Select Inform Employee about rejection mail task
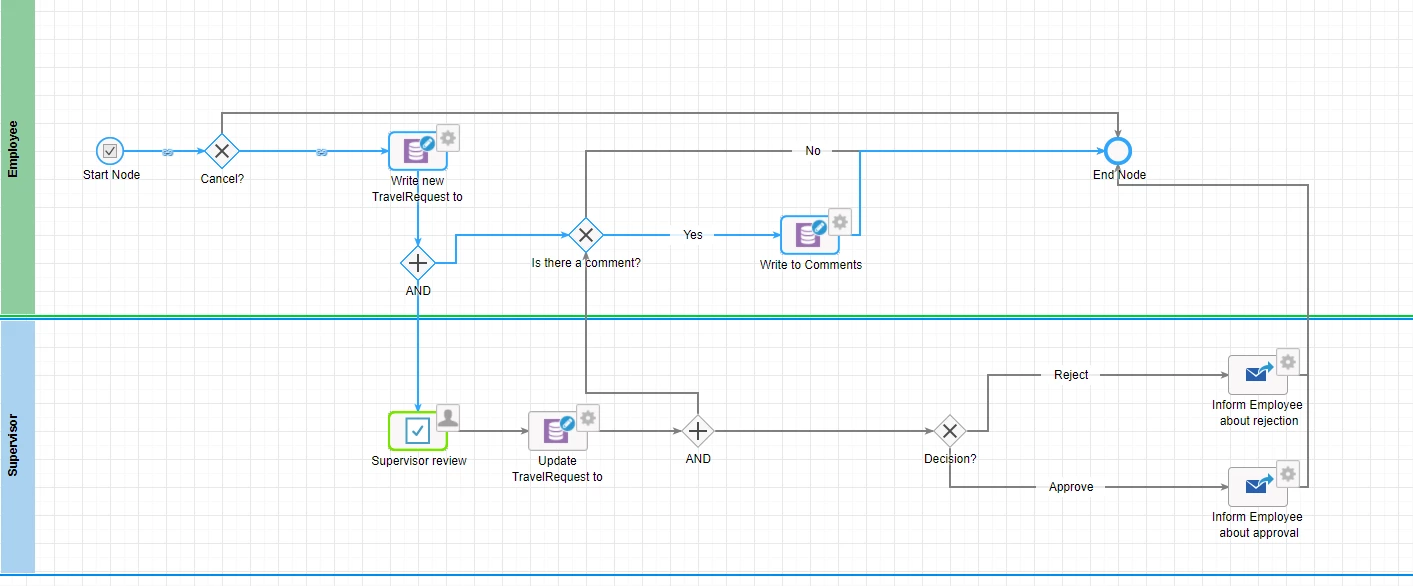1413x586 pixels. [x=1258, y=375]
